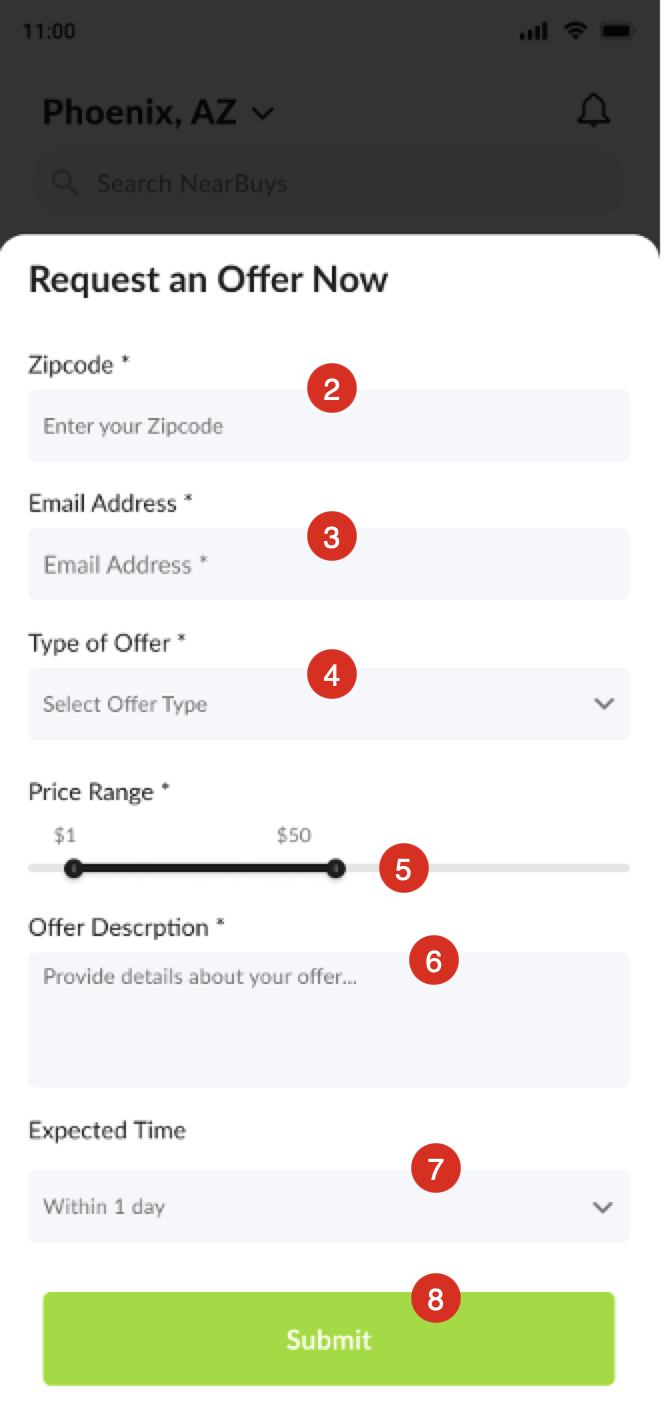Click the Wi-Fi status icon

(575, 31)
